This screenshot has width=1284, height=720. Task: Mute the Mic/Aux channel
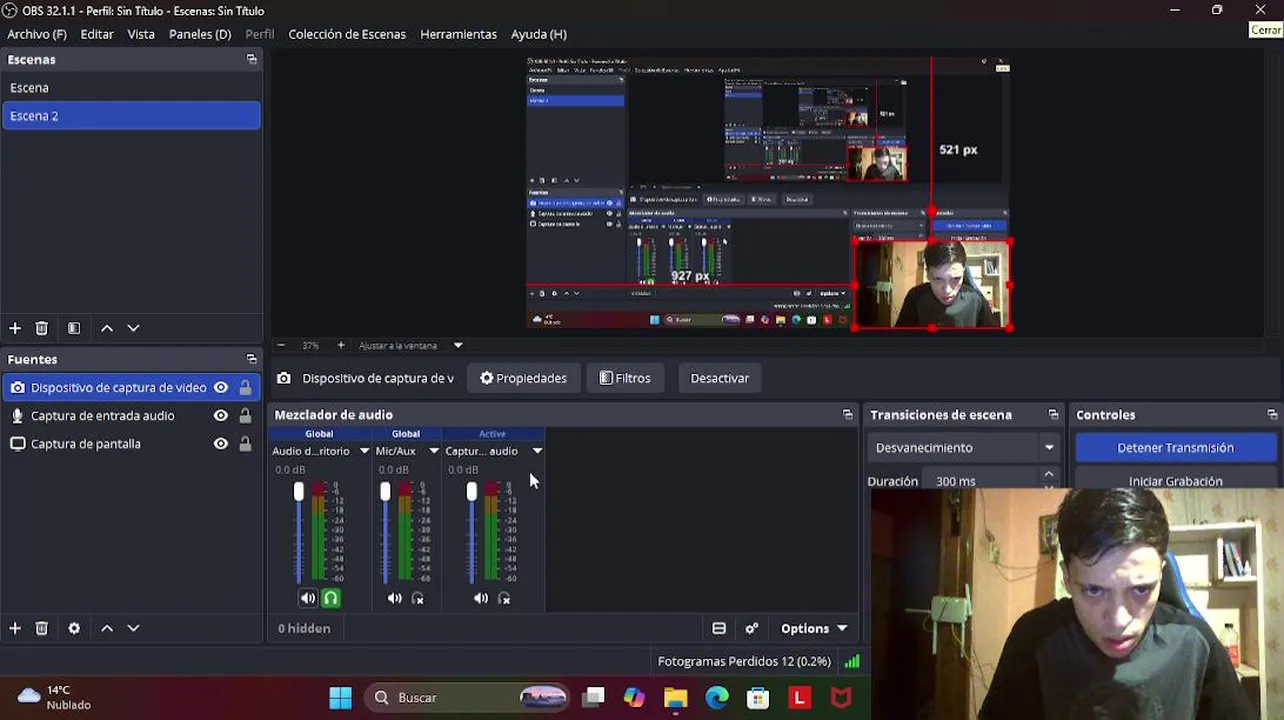(395, 598)
